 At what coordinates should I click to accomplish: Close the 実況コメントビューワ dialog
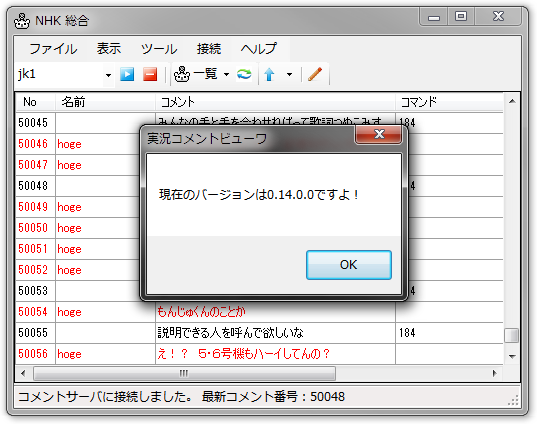[x=378, y=134]
